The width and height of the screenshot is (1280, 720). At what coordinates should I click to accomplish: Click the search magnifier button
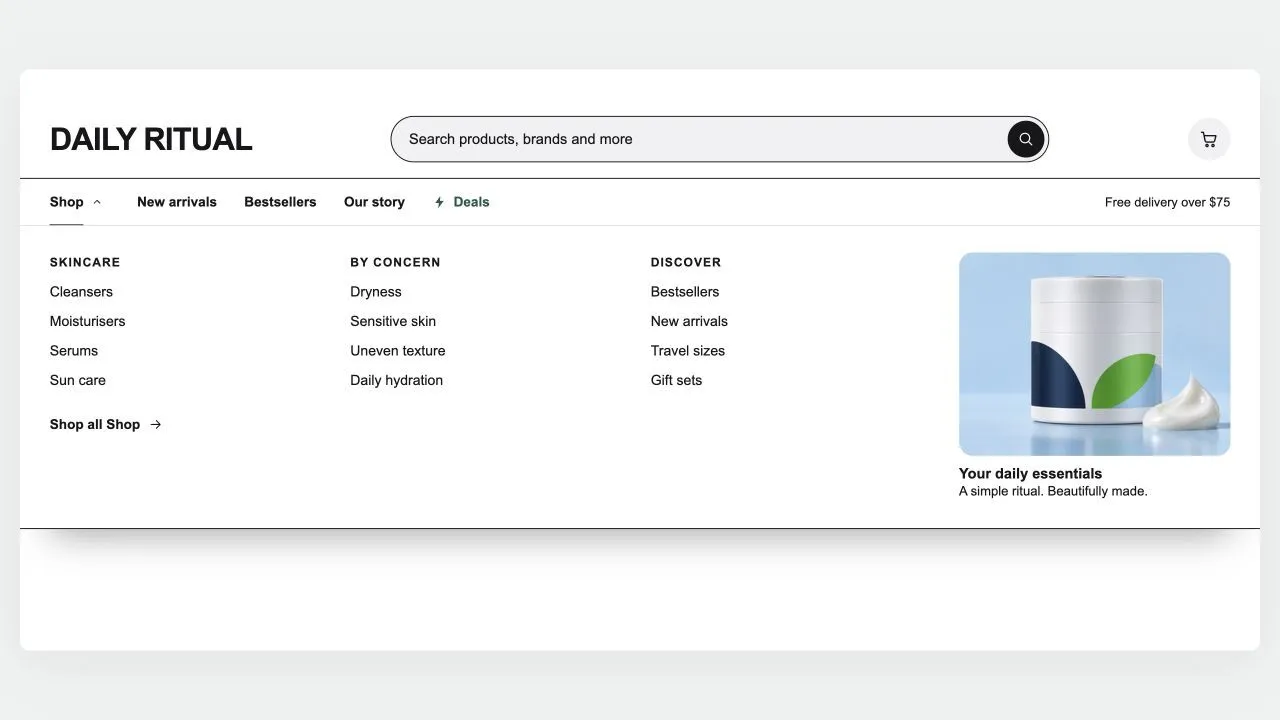click(x=1025, y=139)
